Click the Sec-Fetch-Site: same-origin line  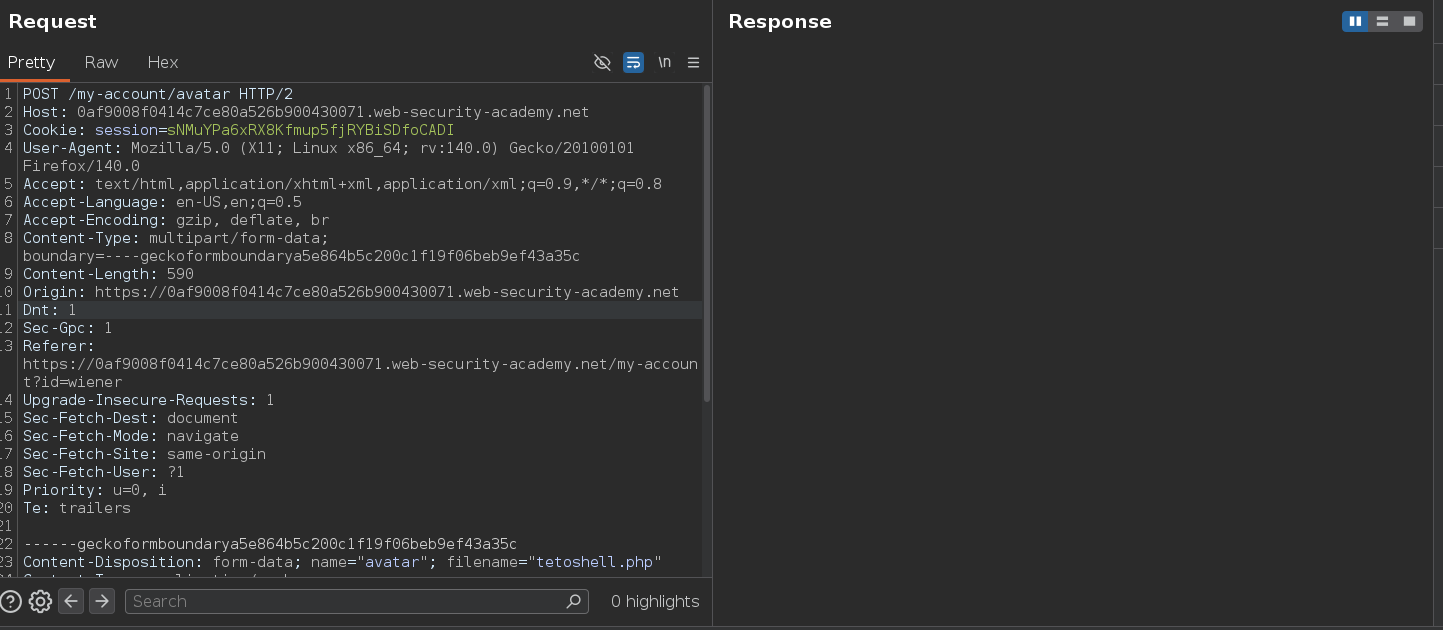click(x=144, y=454)
